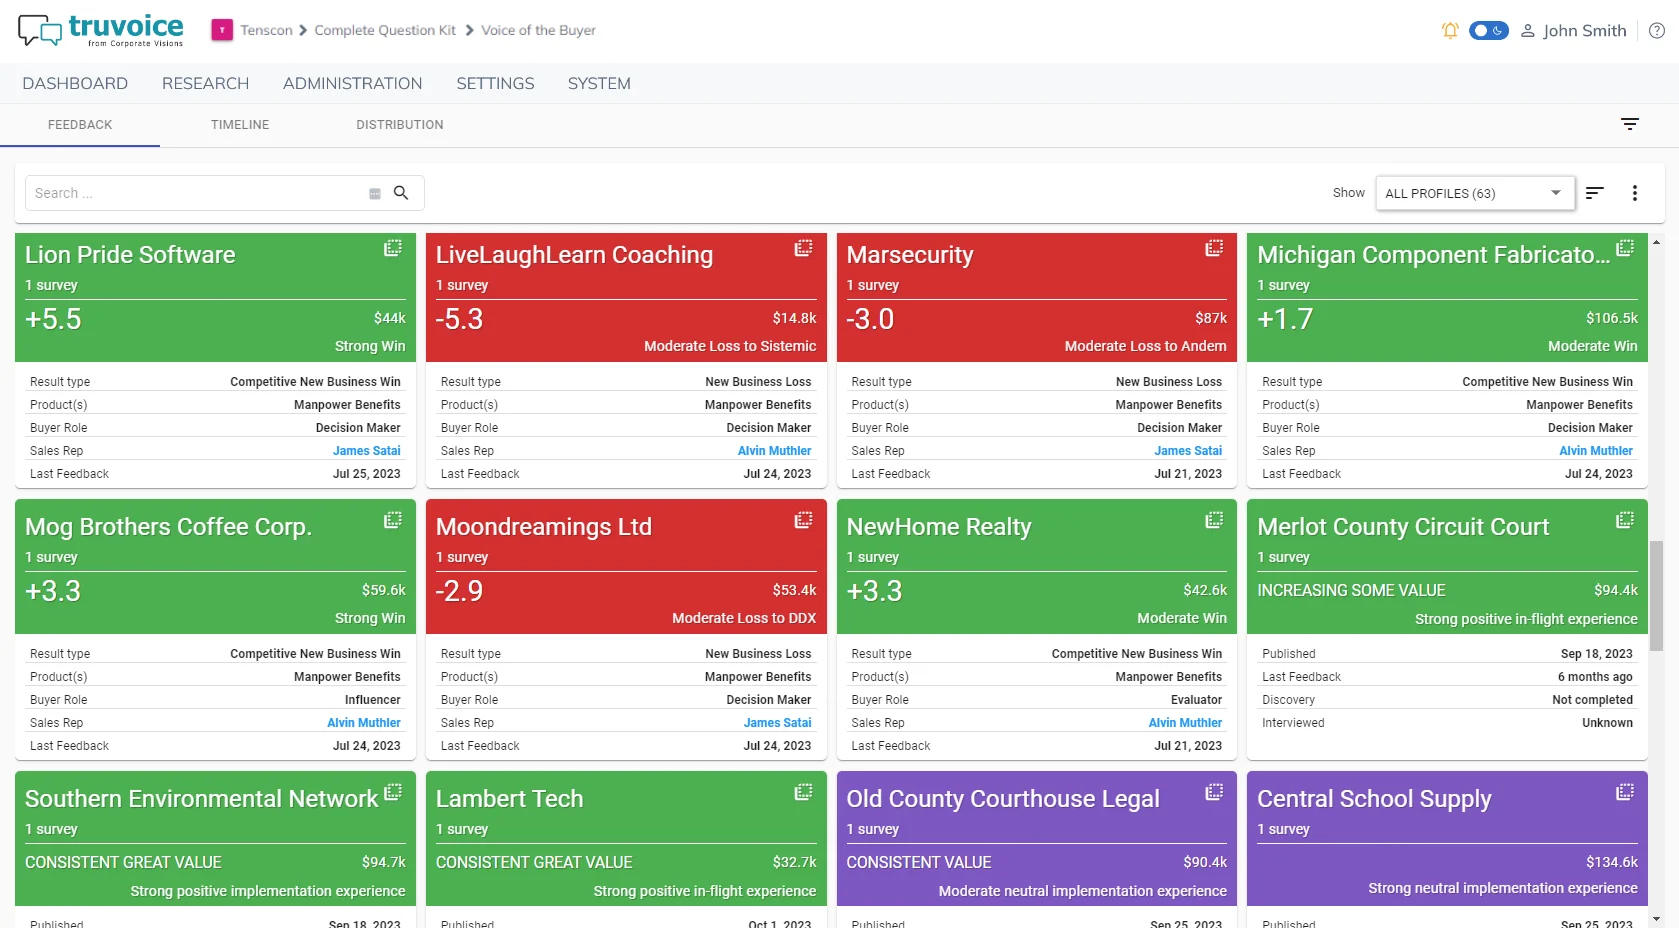The height and width of the screenshot is (928, 1679).
Task: Open Michigan Component Fabricator card expand icon
Action: pyautogui.click(x=1625, y=248)
